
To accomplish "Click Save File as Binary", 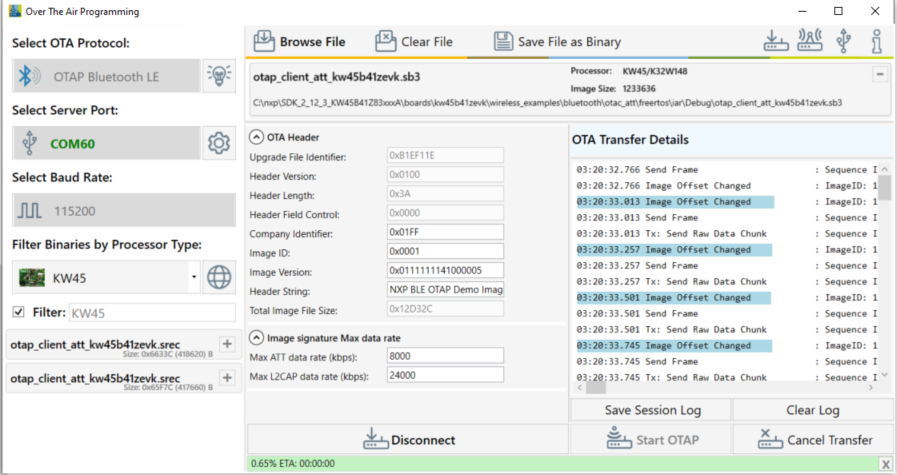I will tap(557, 42).
